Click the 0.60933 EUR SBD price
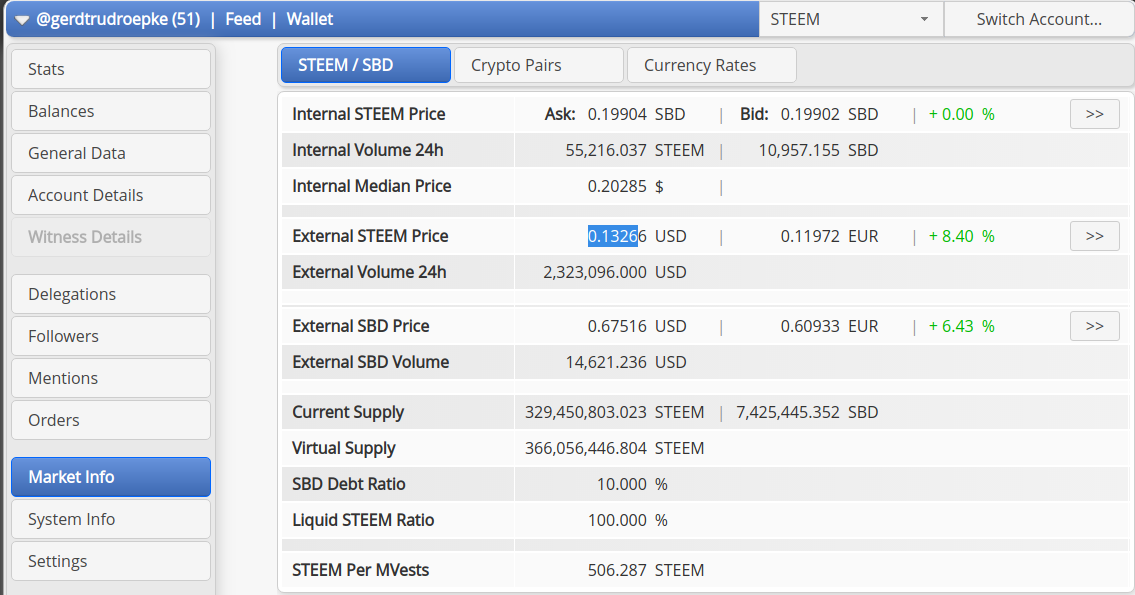1135x595 pixels. [830, 326]
